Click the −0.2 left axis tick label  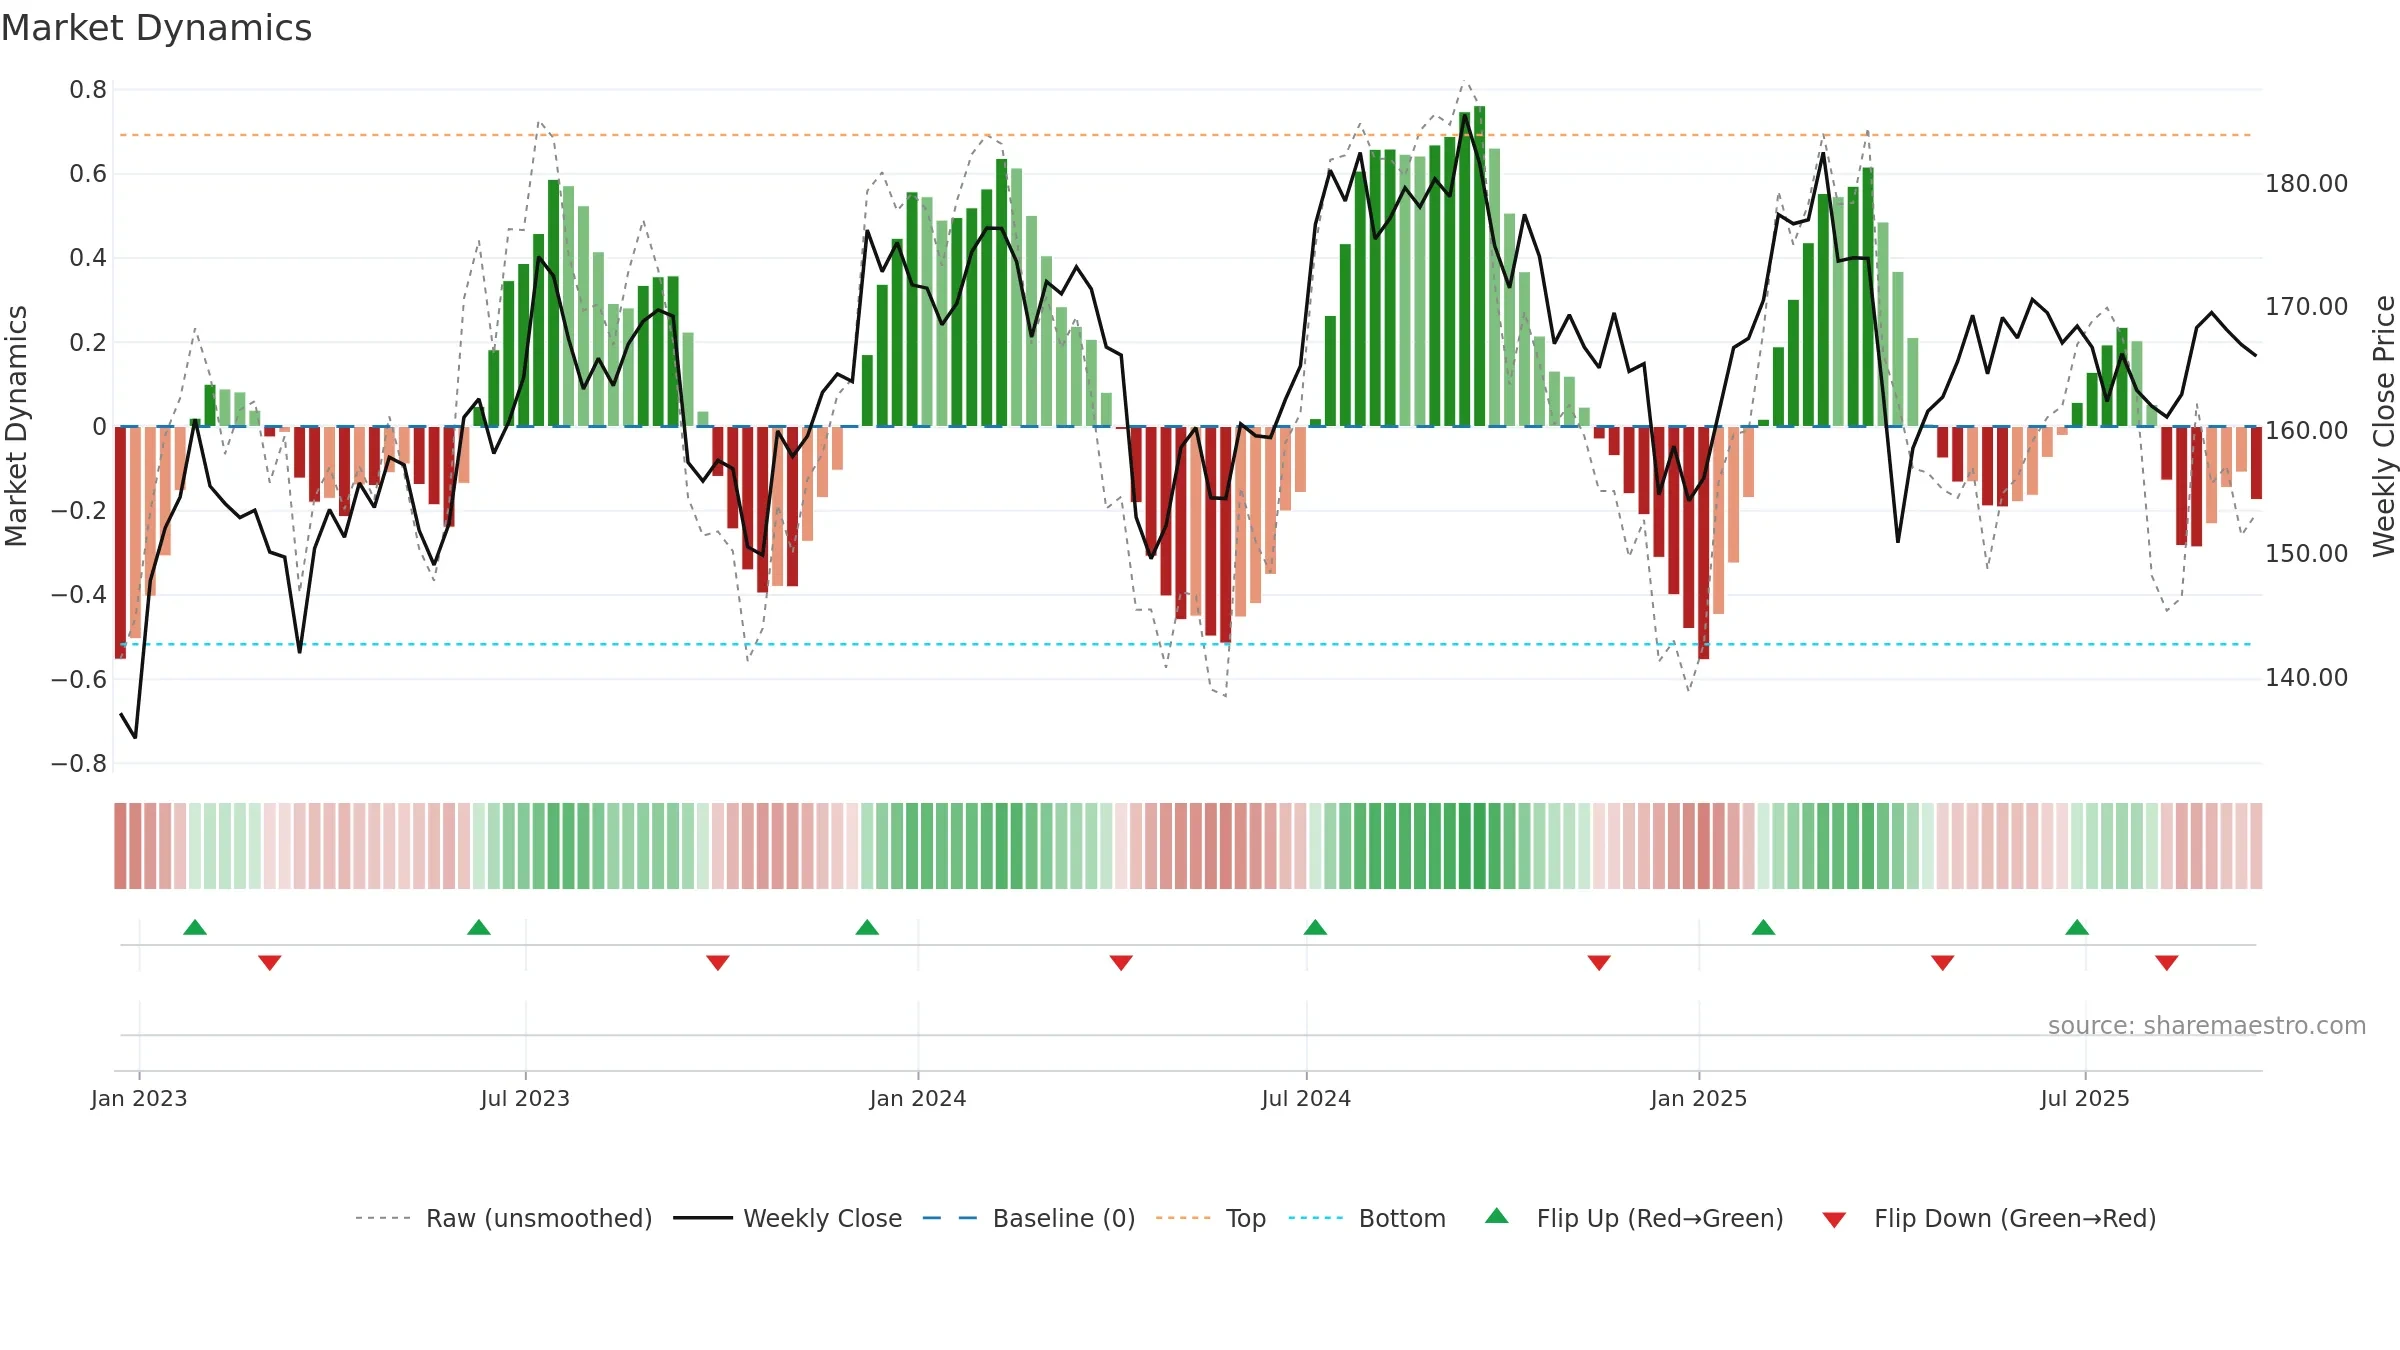coord(79,511)
